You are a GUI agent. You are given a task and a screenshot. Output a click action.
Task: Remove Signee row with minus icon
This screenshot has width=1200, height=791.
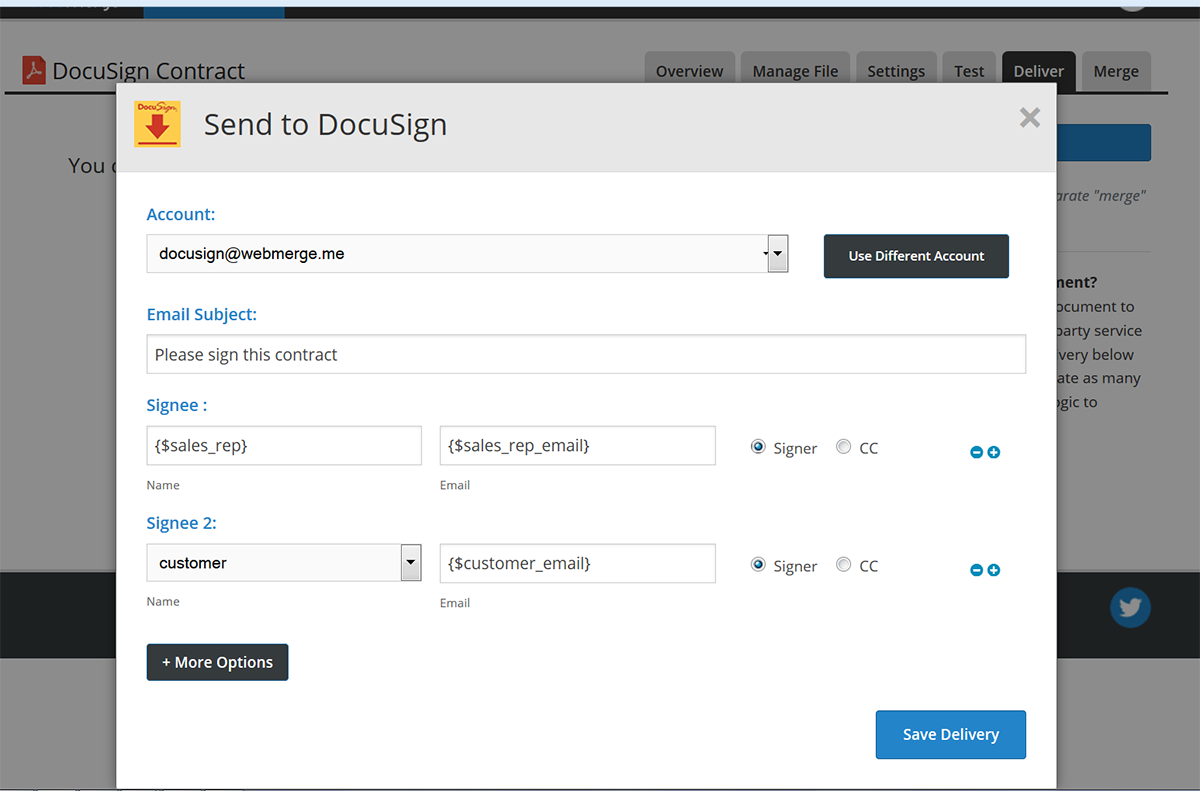(x=977, y=453)
